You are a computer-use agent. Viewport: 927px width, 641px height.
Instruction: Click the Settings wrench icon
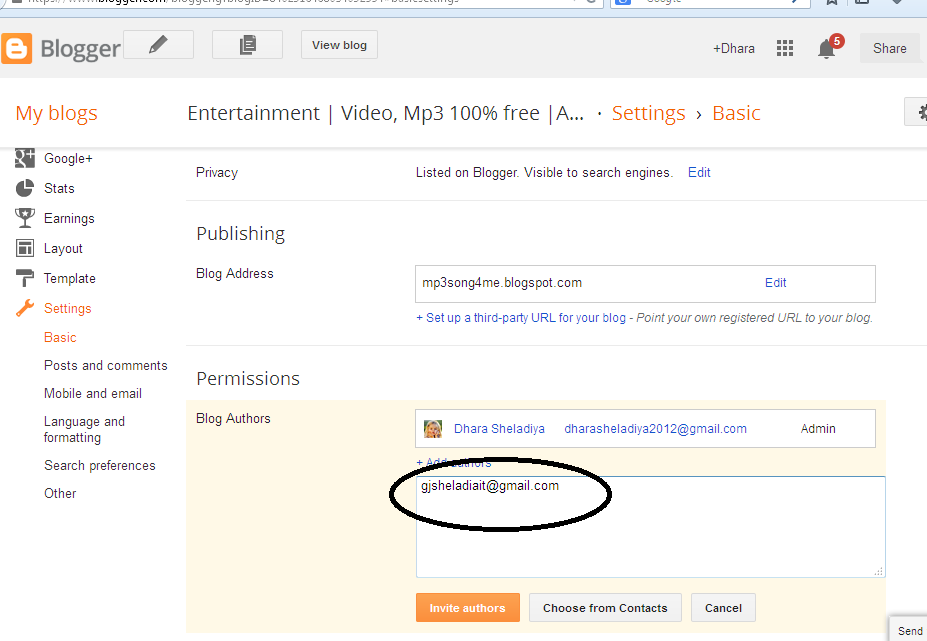[x=24, y=308]
